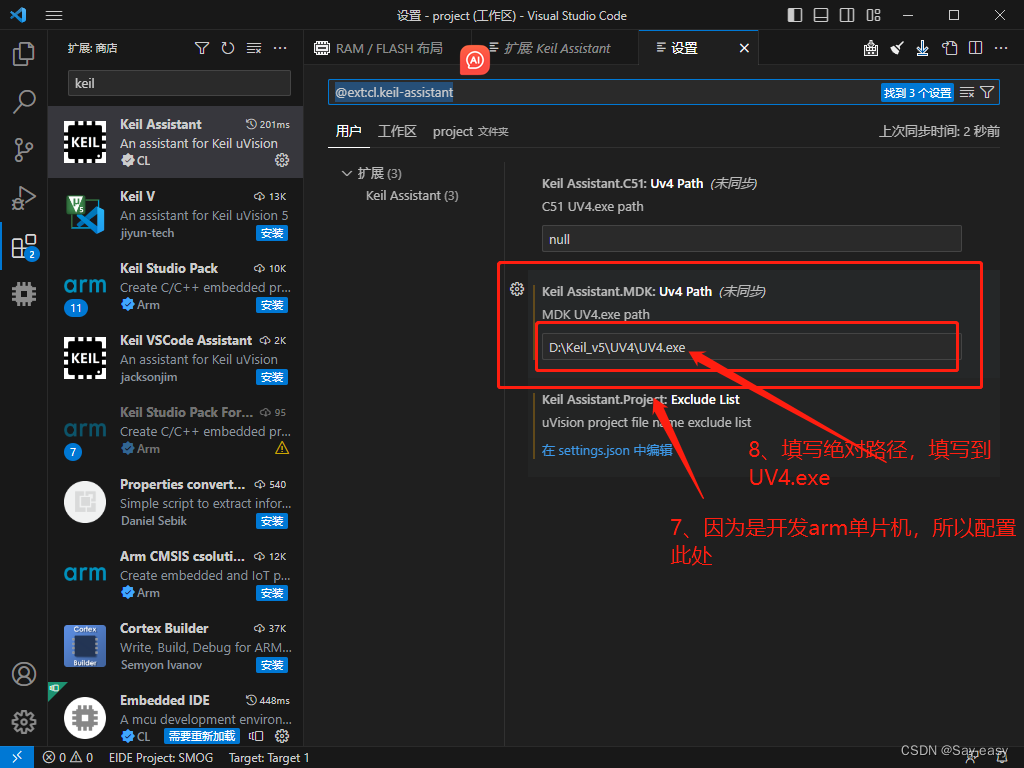Open the Accounts menu in activity bar

click(24, 674)
